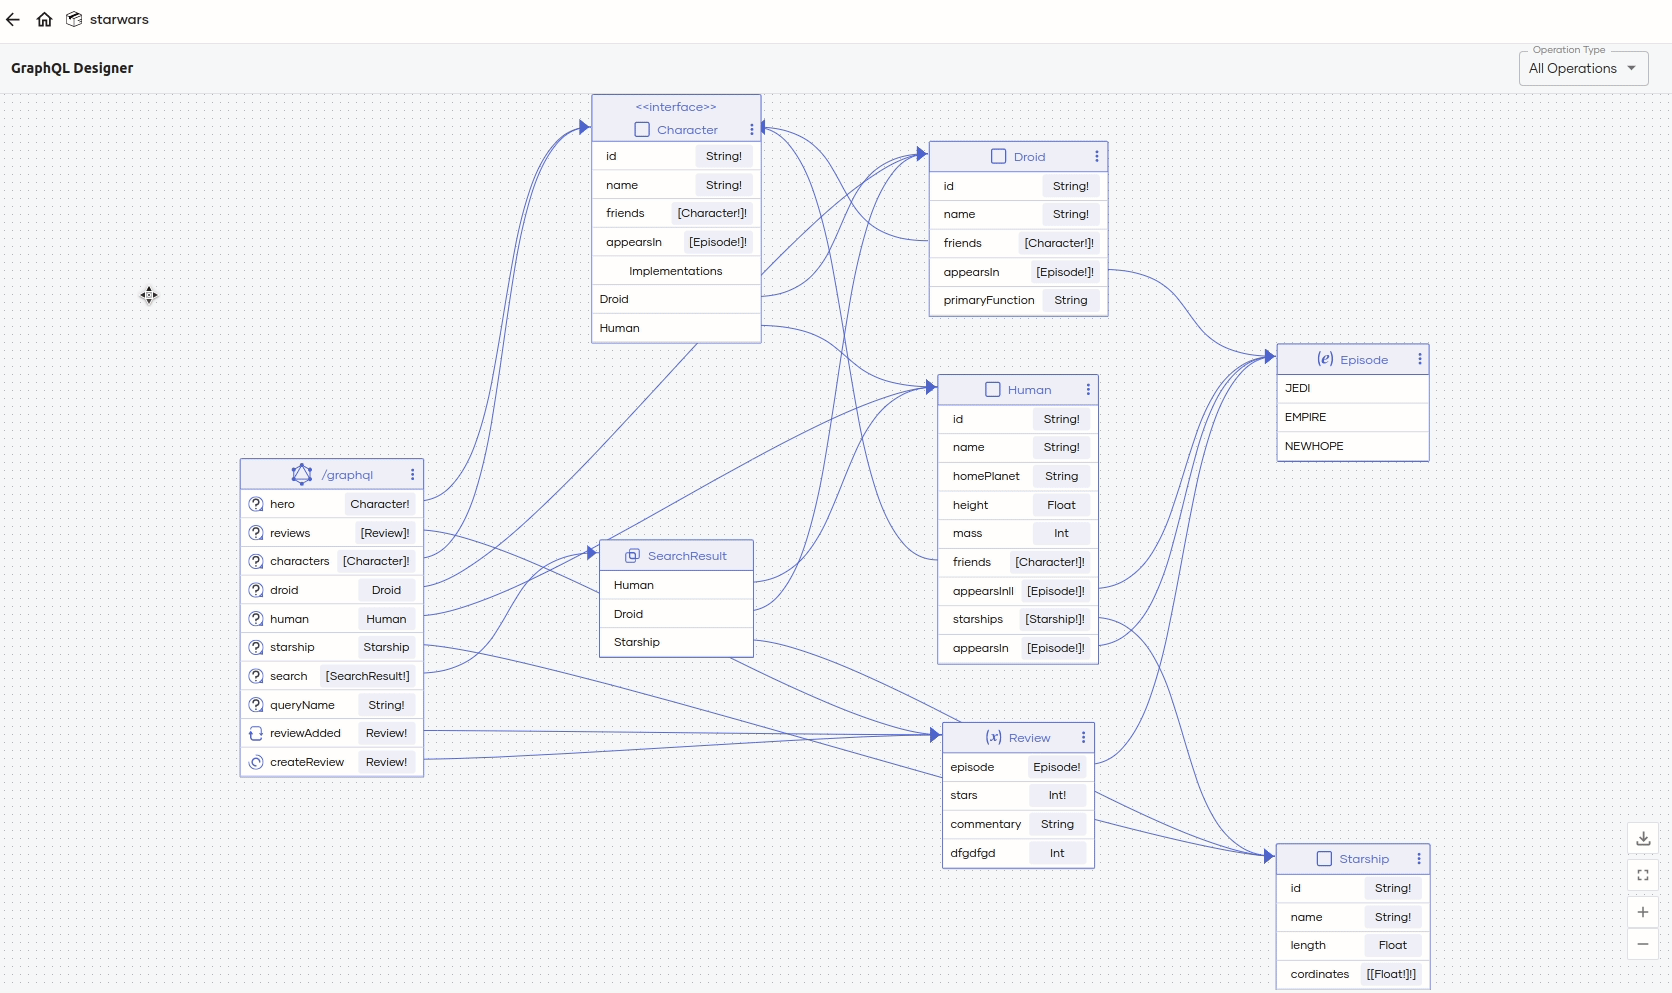
Task: Click the dfgdfgd field in Review
Action: (1018, 853)
